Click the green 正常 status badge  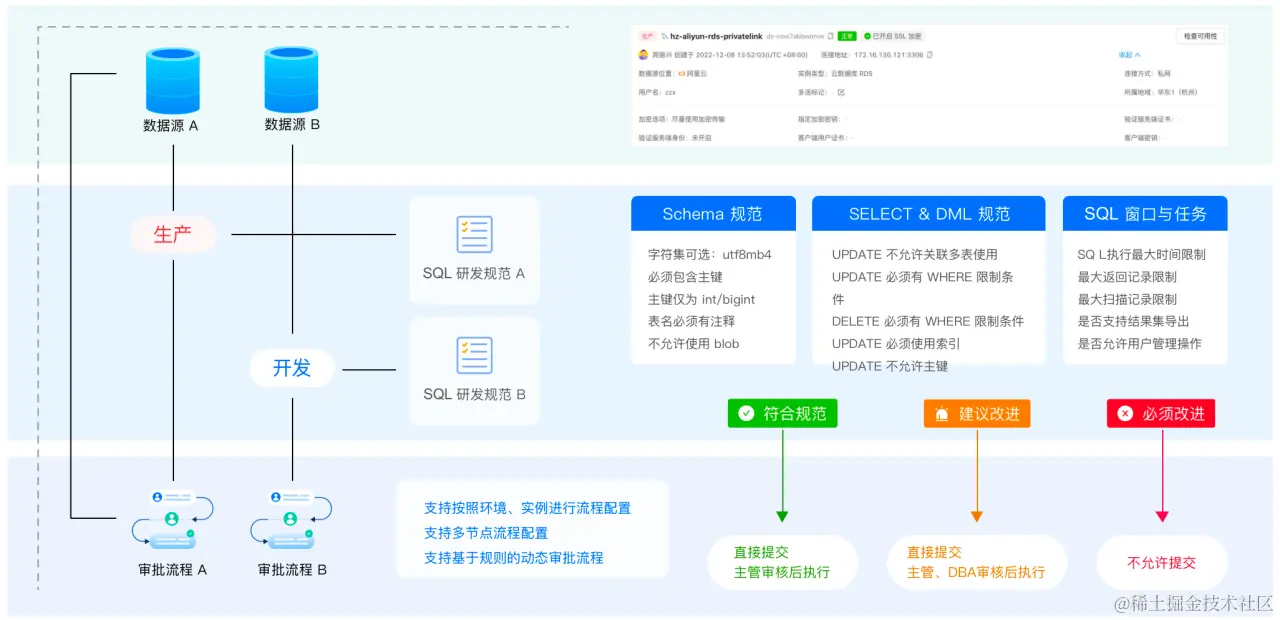(x=847, y=36)
